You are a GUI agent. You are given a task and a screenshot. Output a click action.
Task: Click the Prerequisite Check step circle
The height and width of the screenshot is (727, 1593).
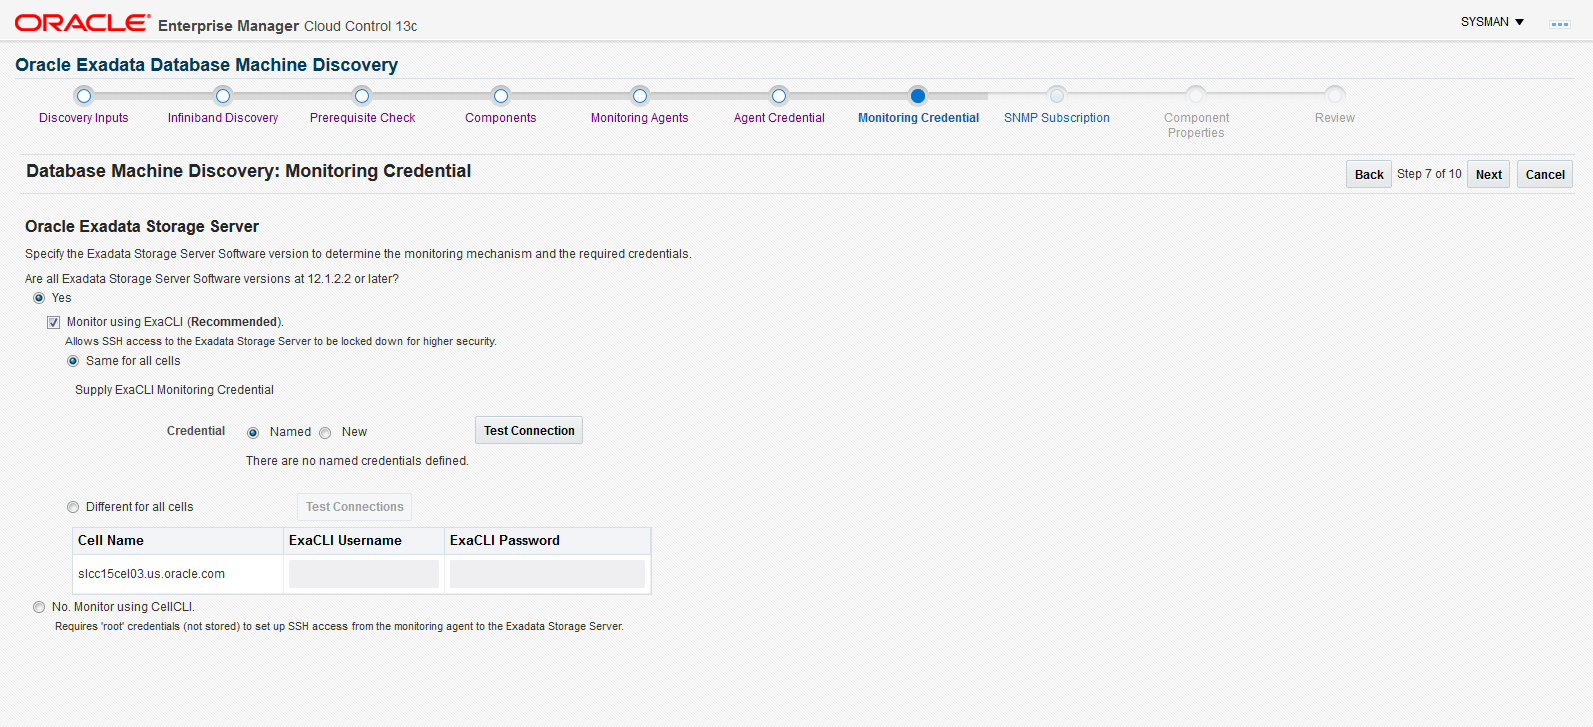362,96
